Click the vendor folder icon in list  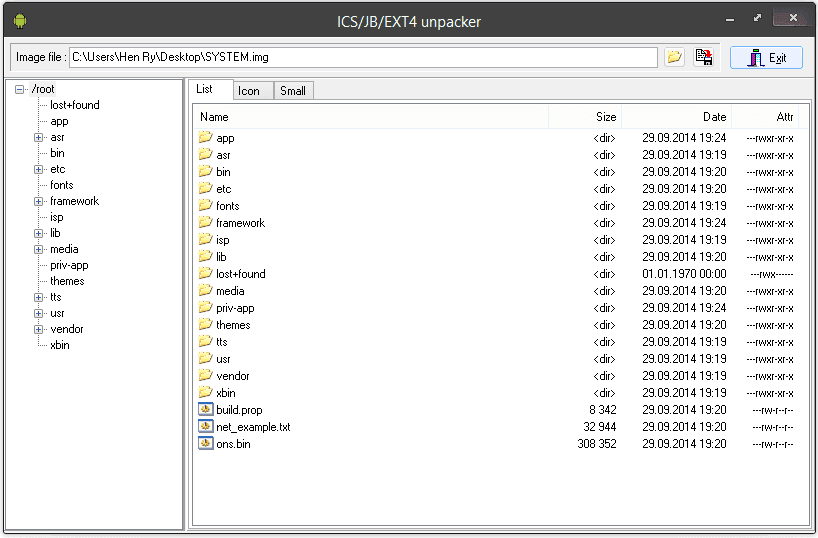point(206,375)
